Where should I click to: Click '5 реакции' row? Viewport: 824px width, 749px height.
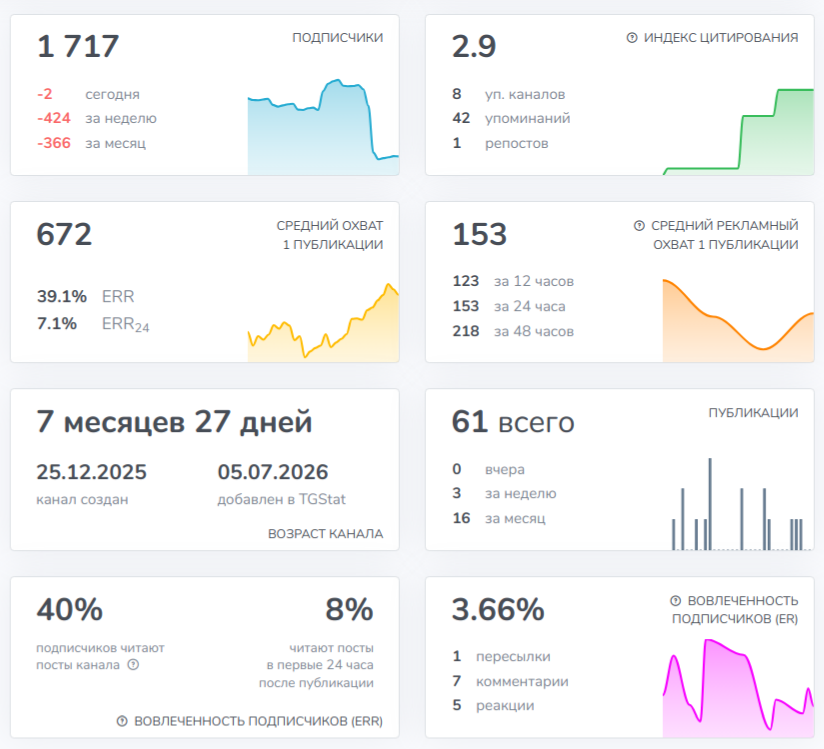(x=493, y=705)
